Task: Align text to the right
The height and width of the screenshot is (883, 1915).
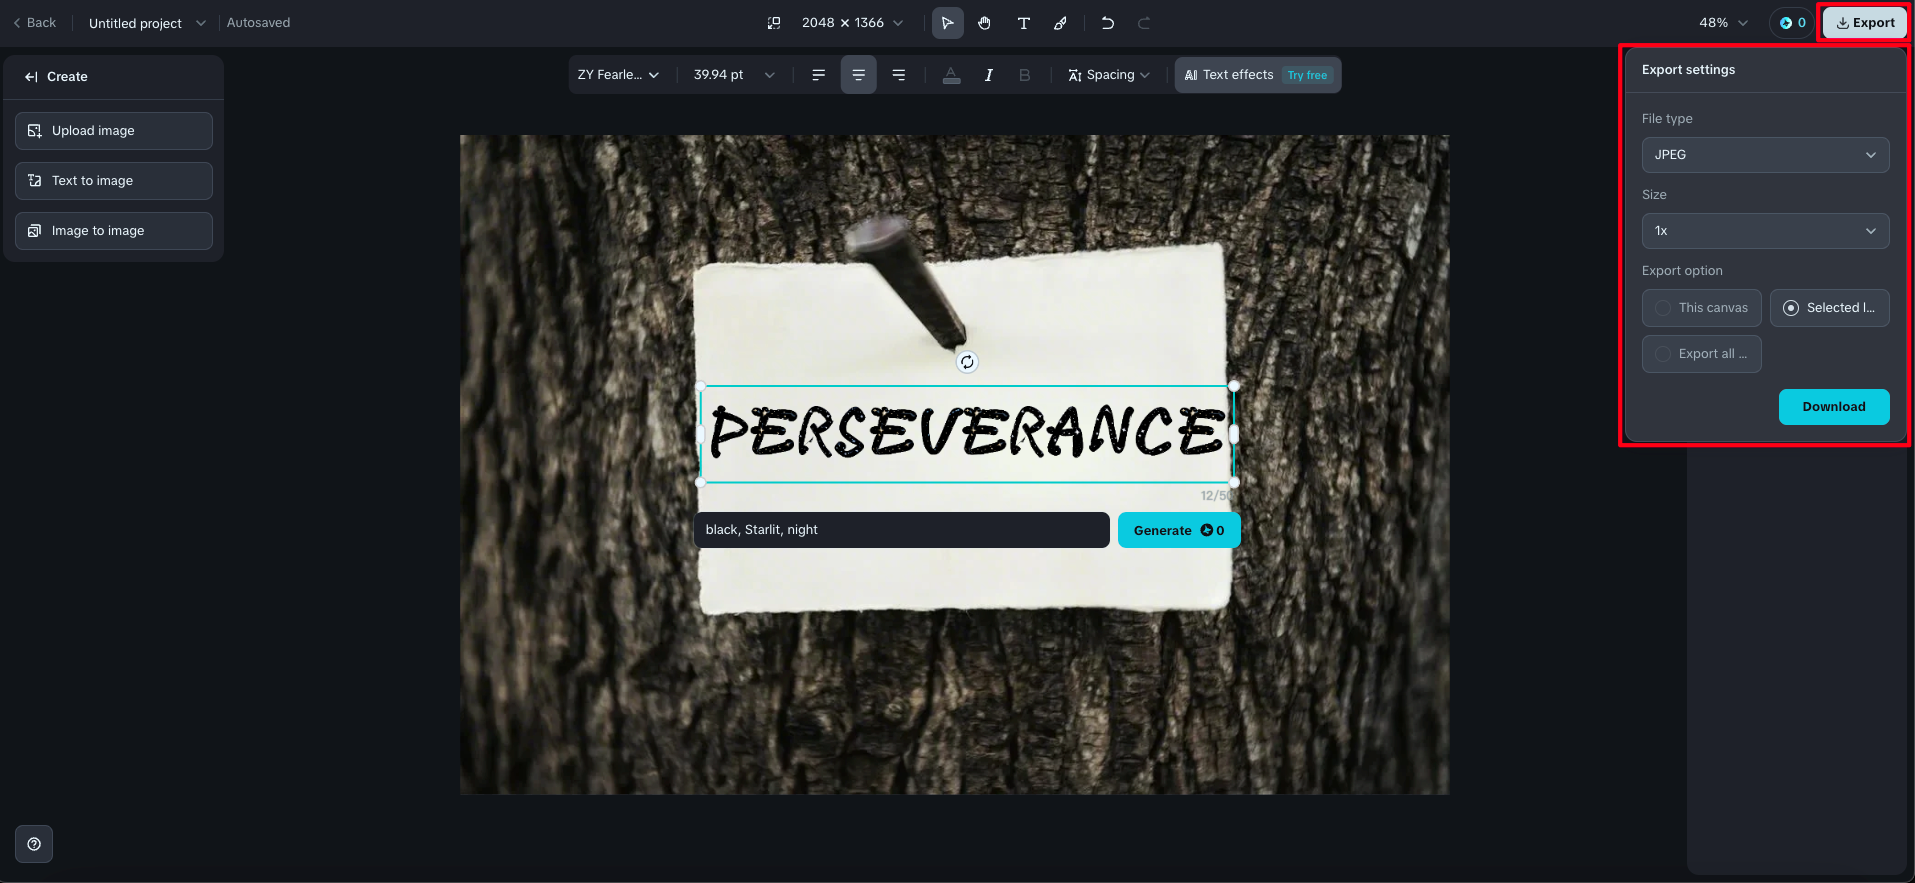Action: (899, 75)
